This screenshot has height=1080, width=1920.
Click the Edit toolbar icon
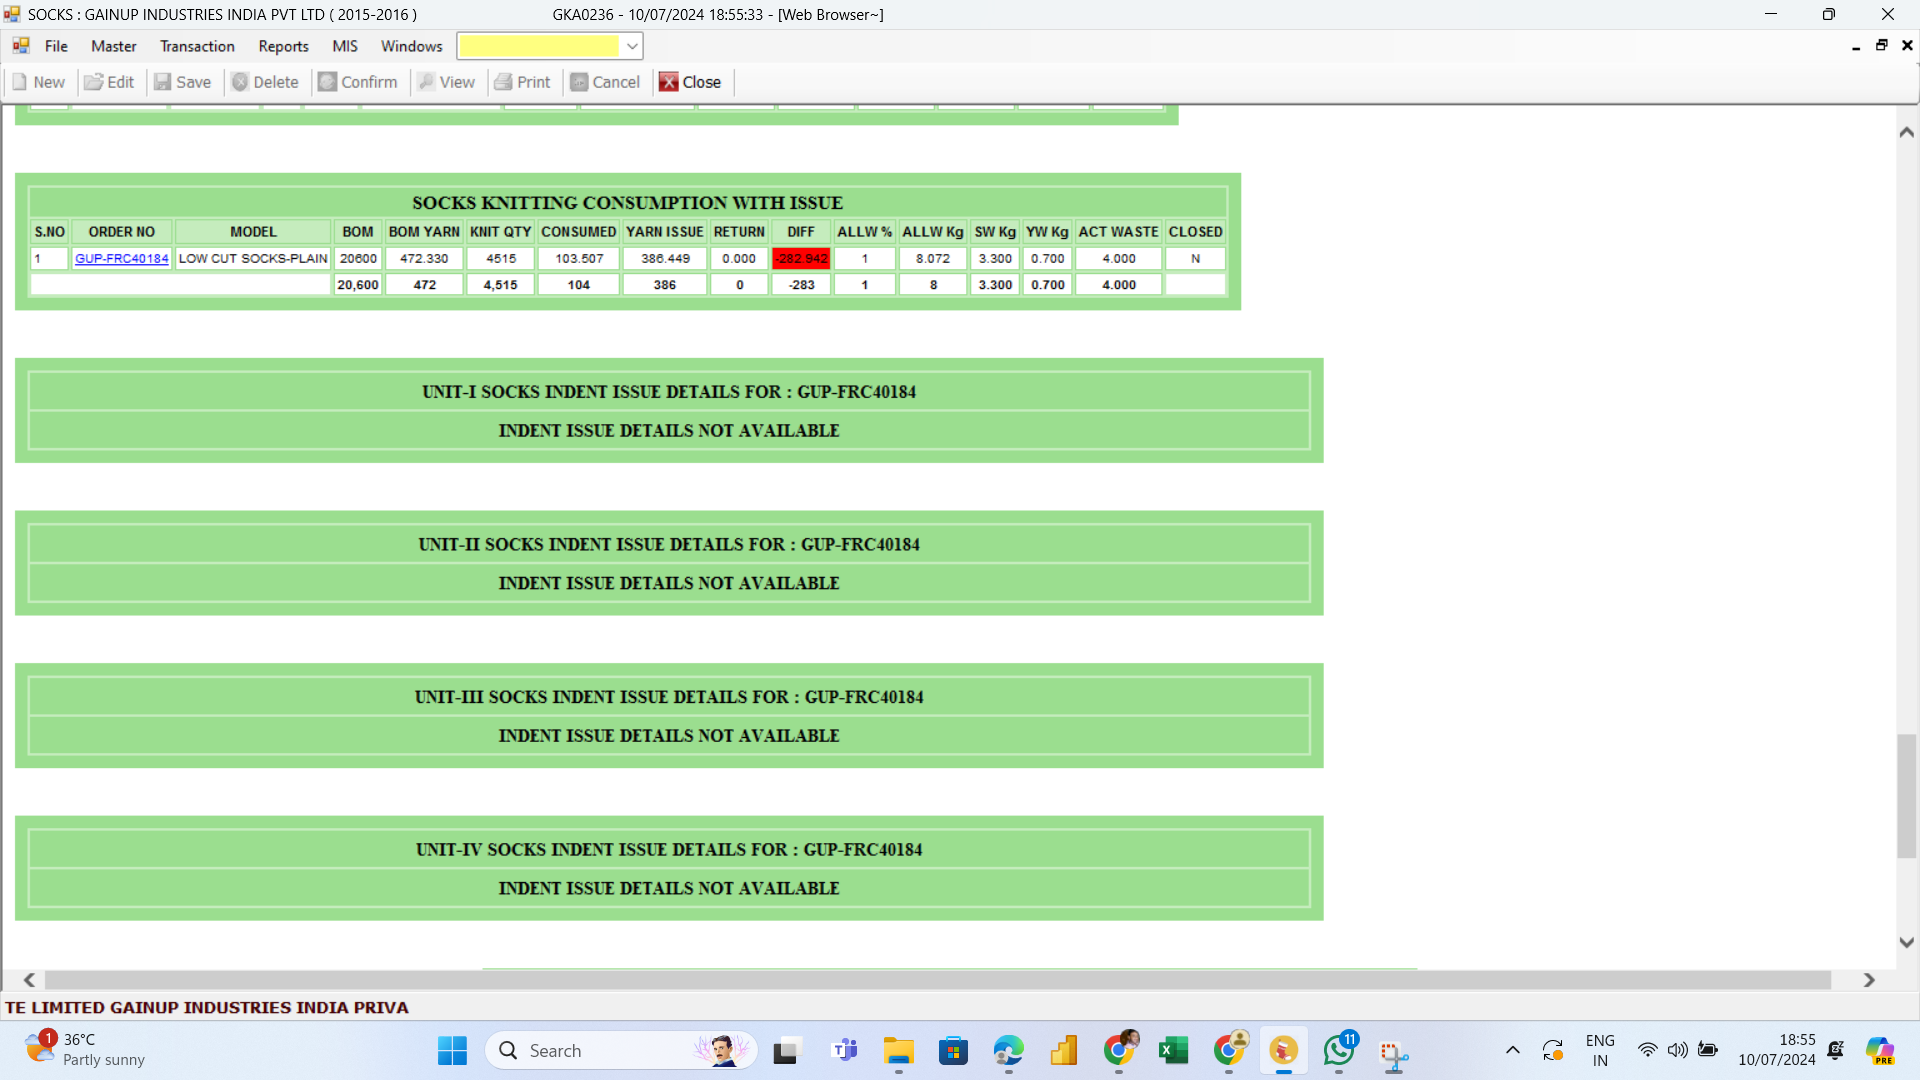[94, 82]
